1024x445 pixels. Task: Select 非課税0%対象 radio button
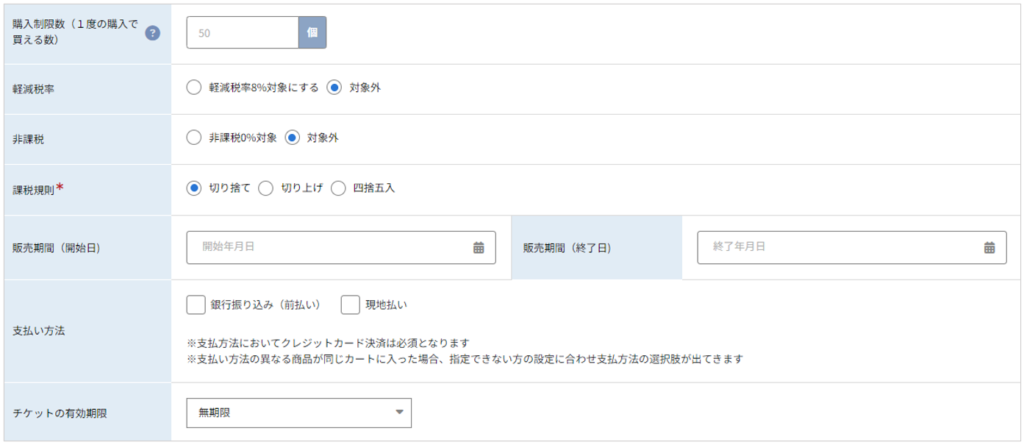click(193, 138)
